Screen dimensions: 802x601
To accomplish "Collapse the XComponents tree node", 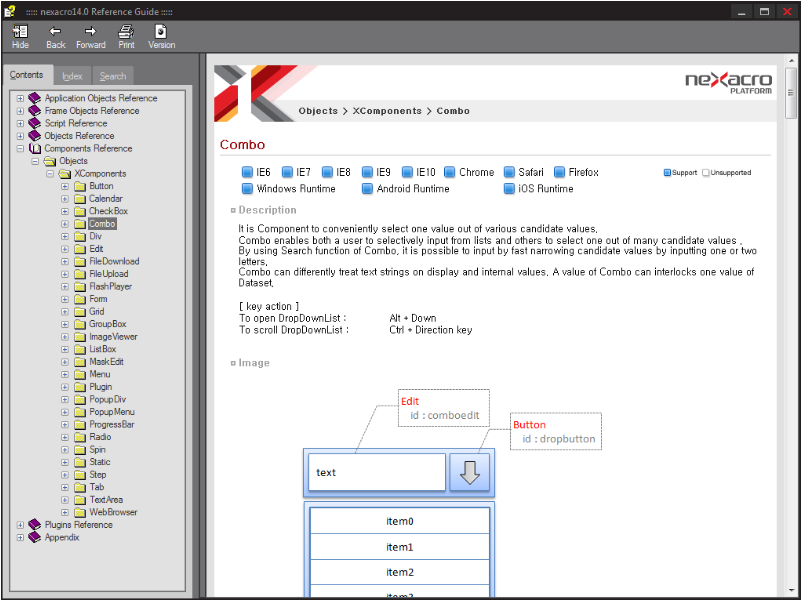I will point(50,174).
